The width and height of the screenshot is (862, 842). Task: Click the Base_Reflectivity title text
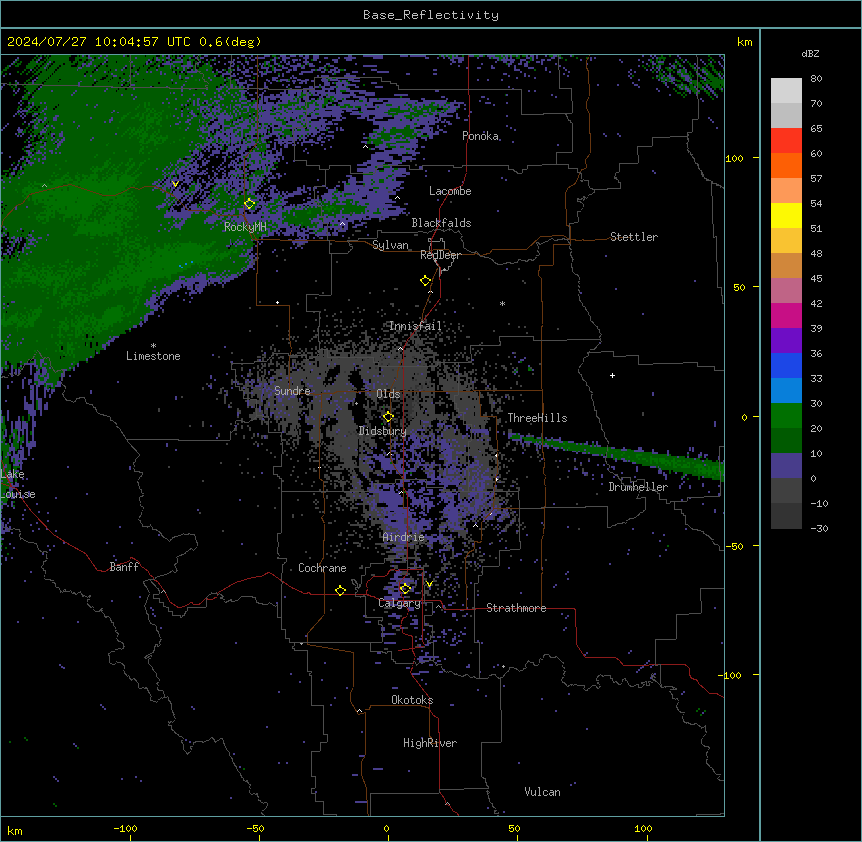tap(431, 15)
